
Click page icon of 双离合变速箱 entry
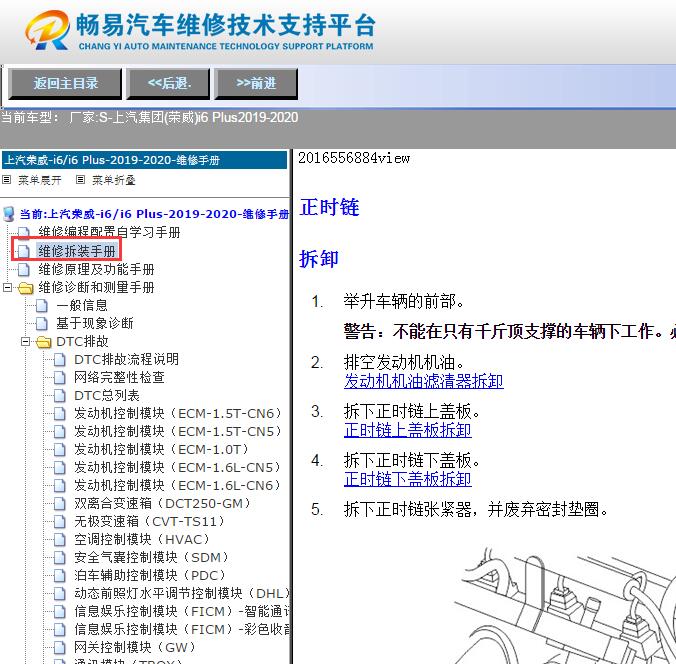click(60, 504)
